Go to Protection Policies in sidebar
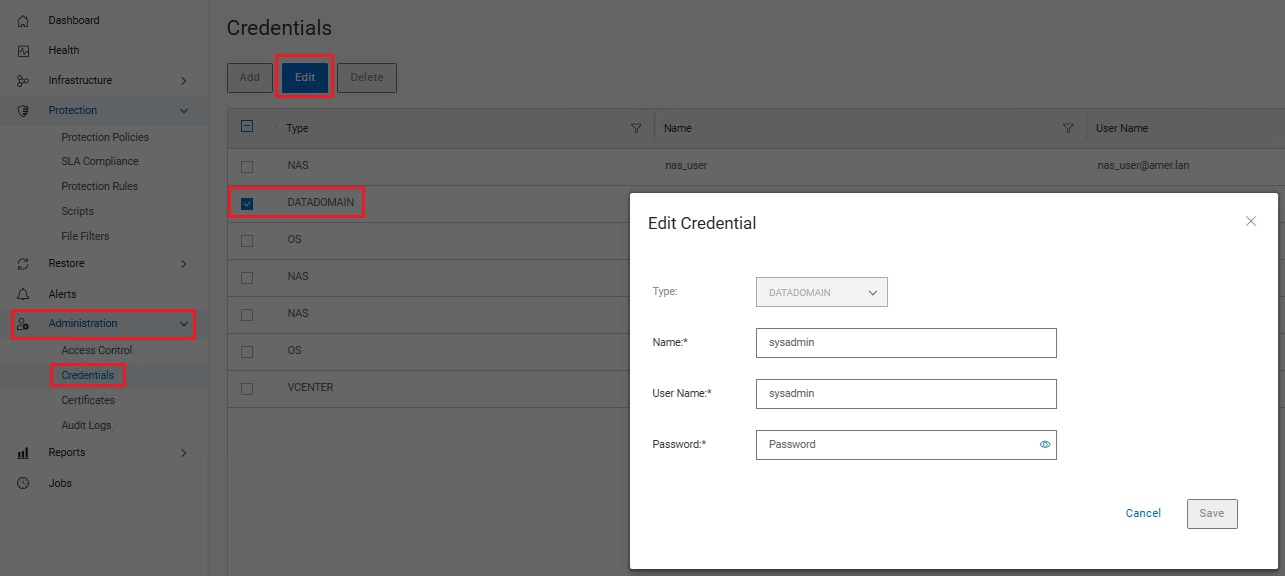 coord(104,137)
